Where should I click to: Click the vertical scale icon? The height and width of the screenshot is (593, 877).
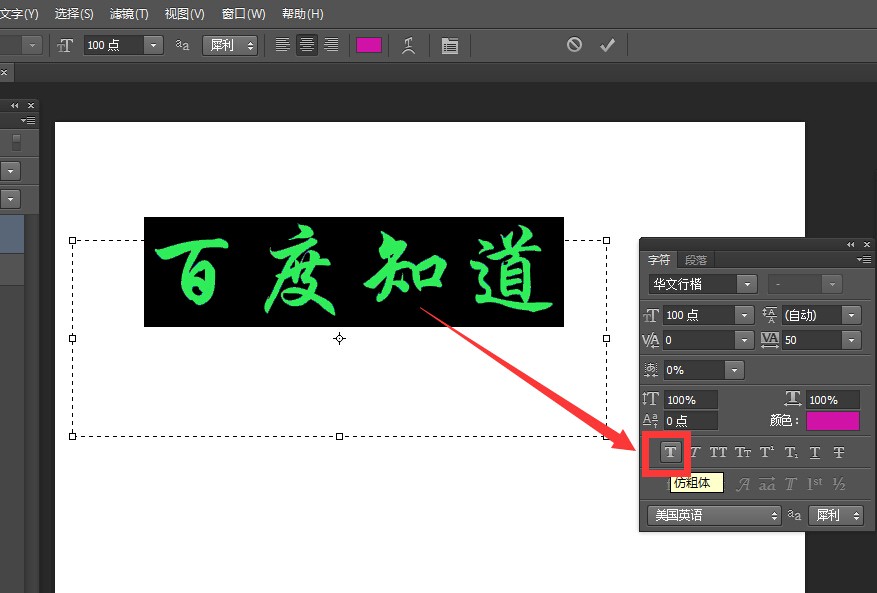(650, 399)
